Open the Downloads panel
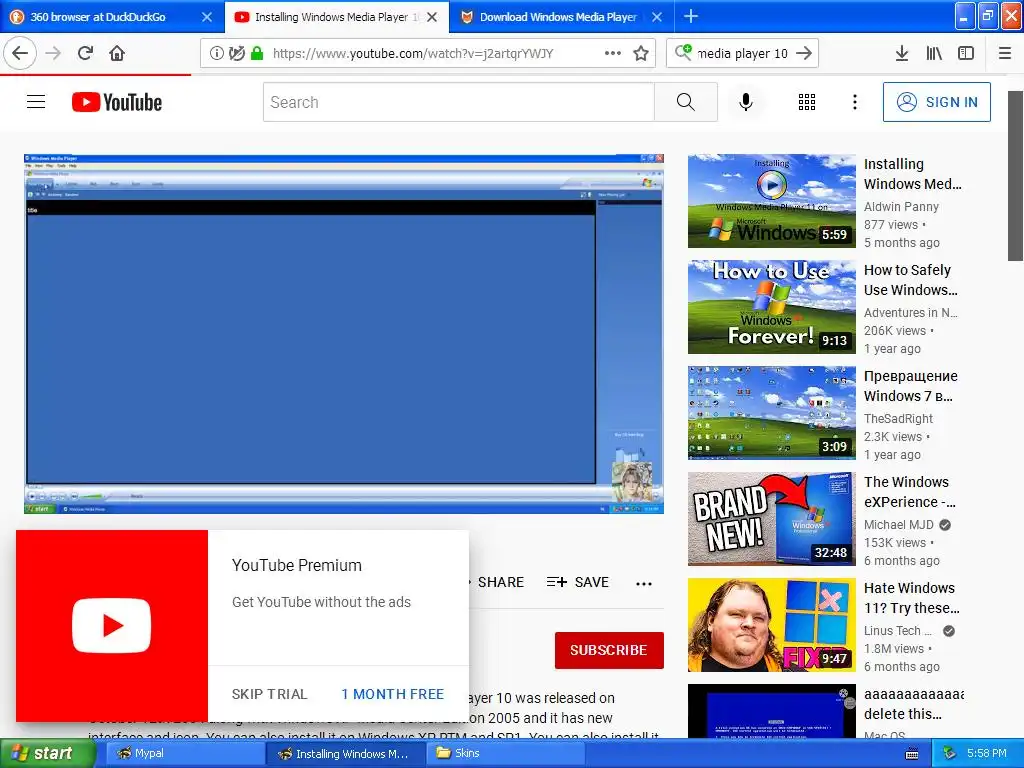The height and width of the screenshot is (768, 1024). [x=902, y=53]
